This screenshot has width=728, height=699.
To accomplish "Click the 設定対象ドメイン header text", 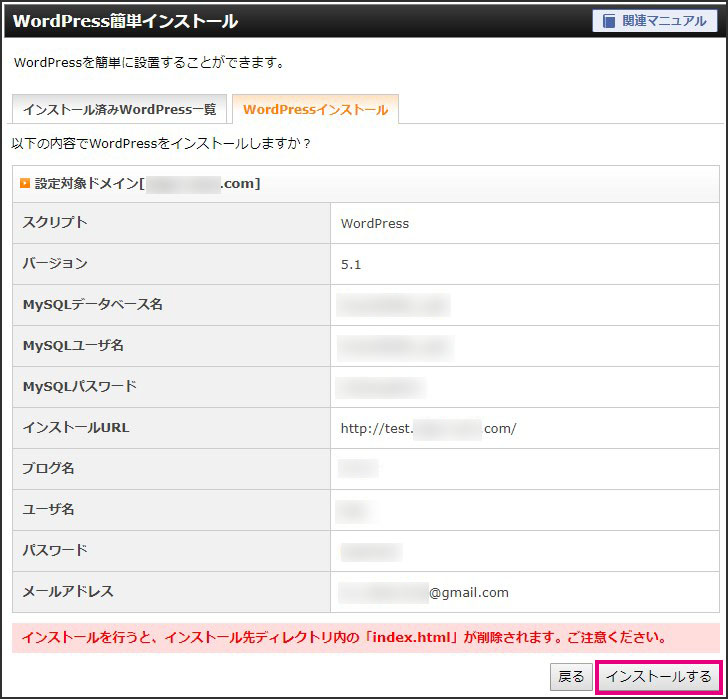I will [147, 183].
